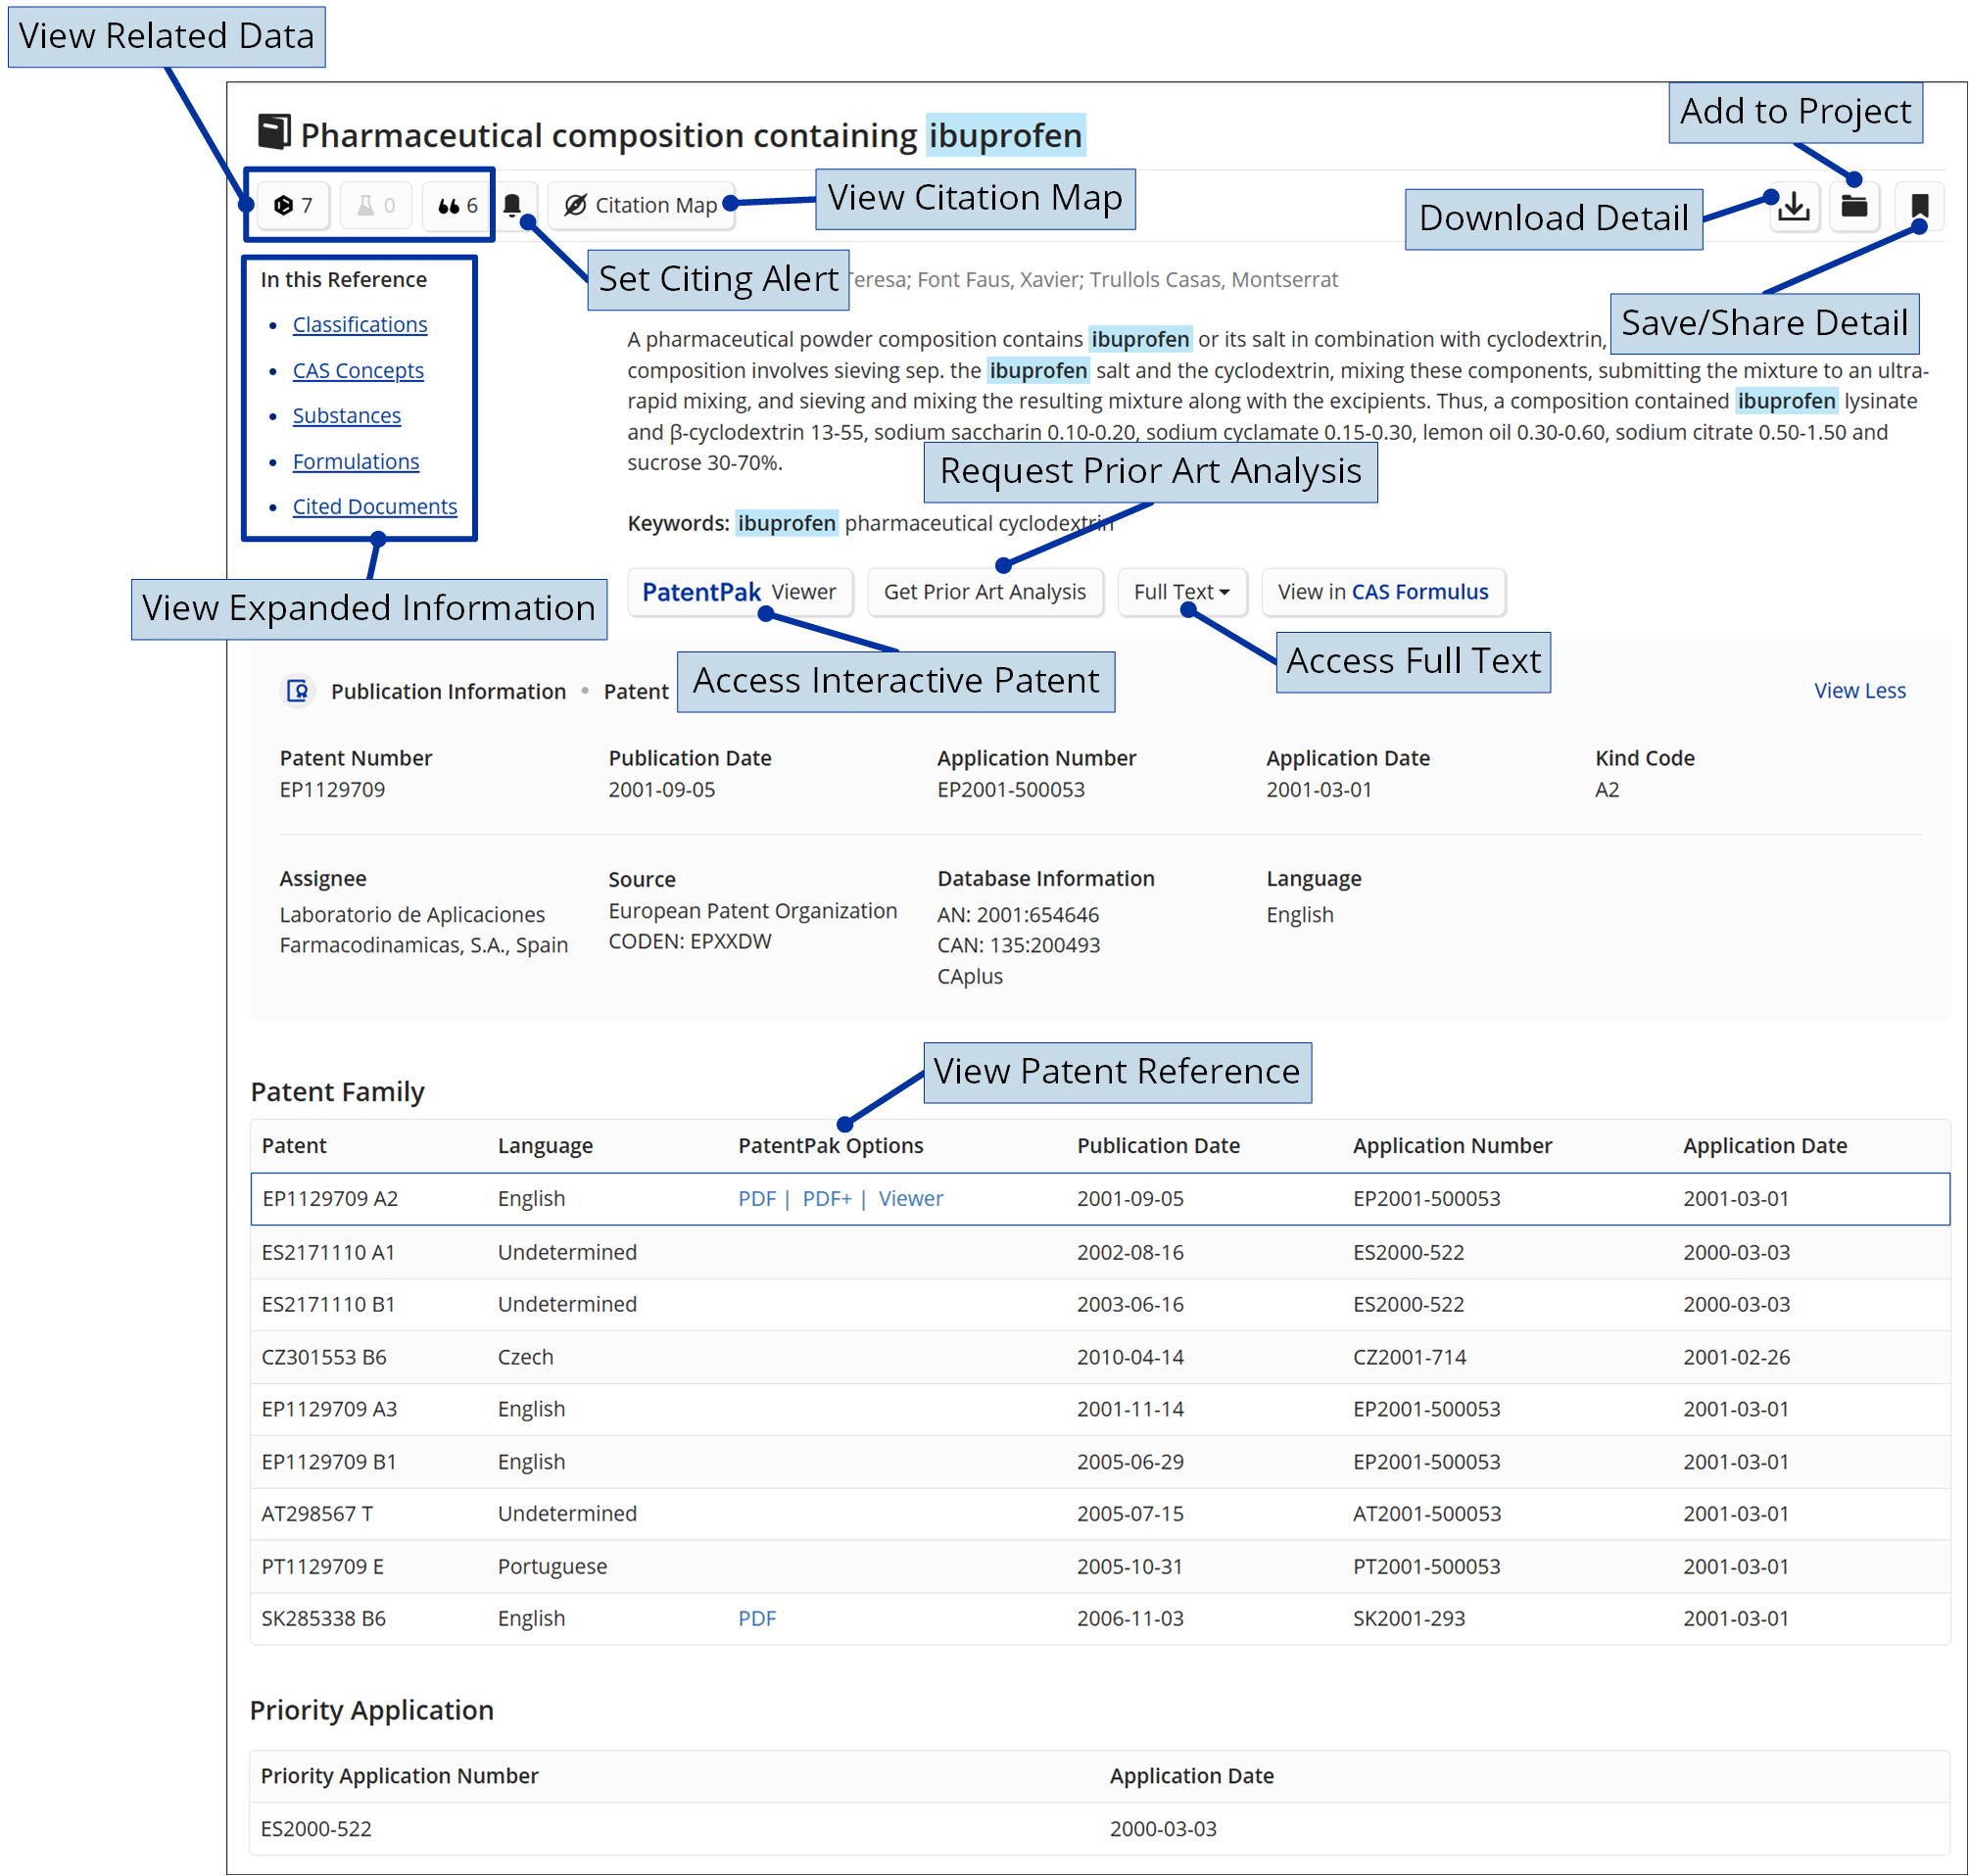
Task: Click the reactions count 0 flask button
Action: [x=375, y=205]
